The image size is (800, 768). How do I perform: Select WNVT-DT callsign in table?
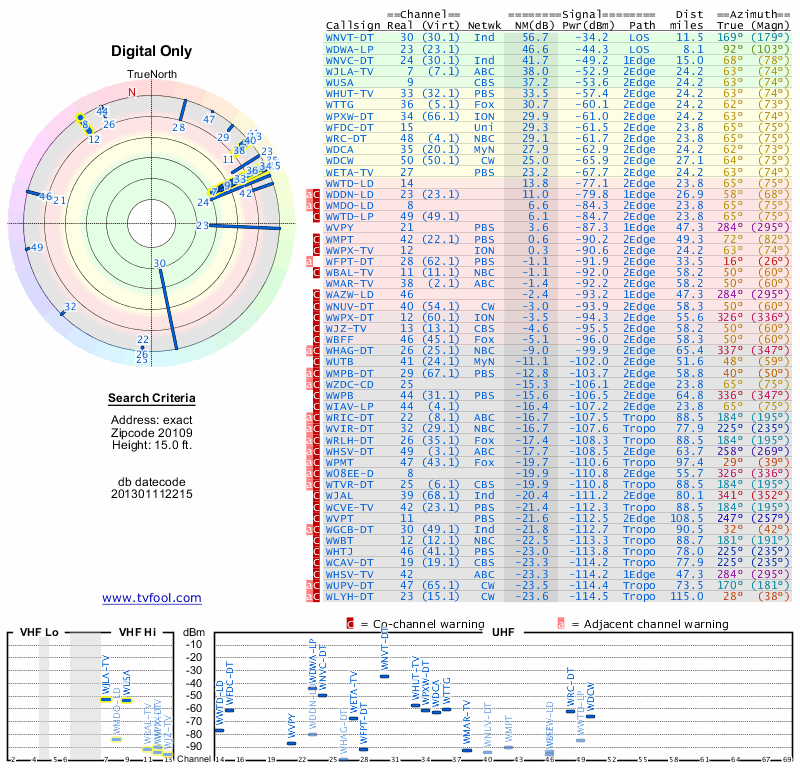(349, 38)
